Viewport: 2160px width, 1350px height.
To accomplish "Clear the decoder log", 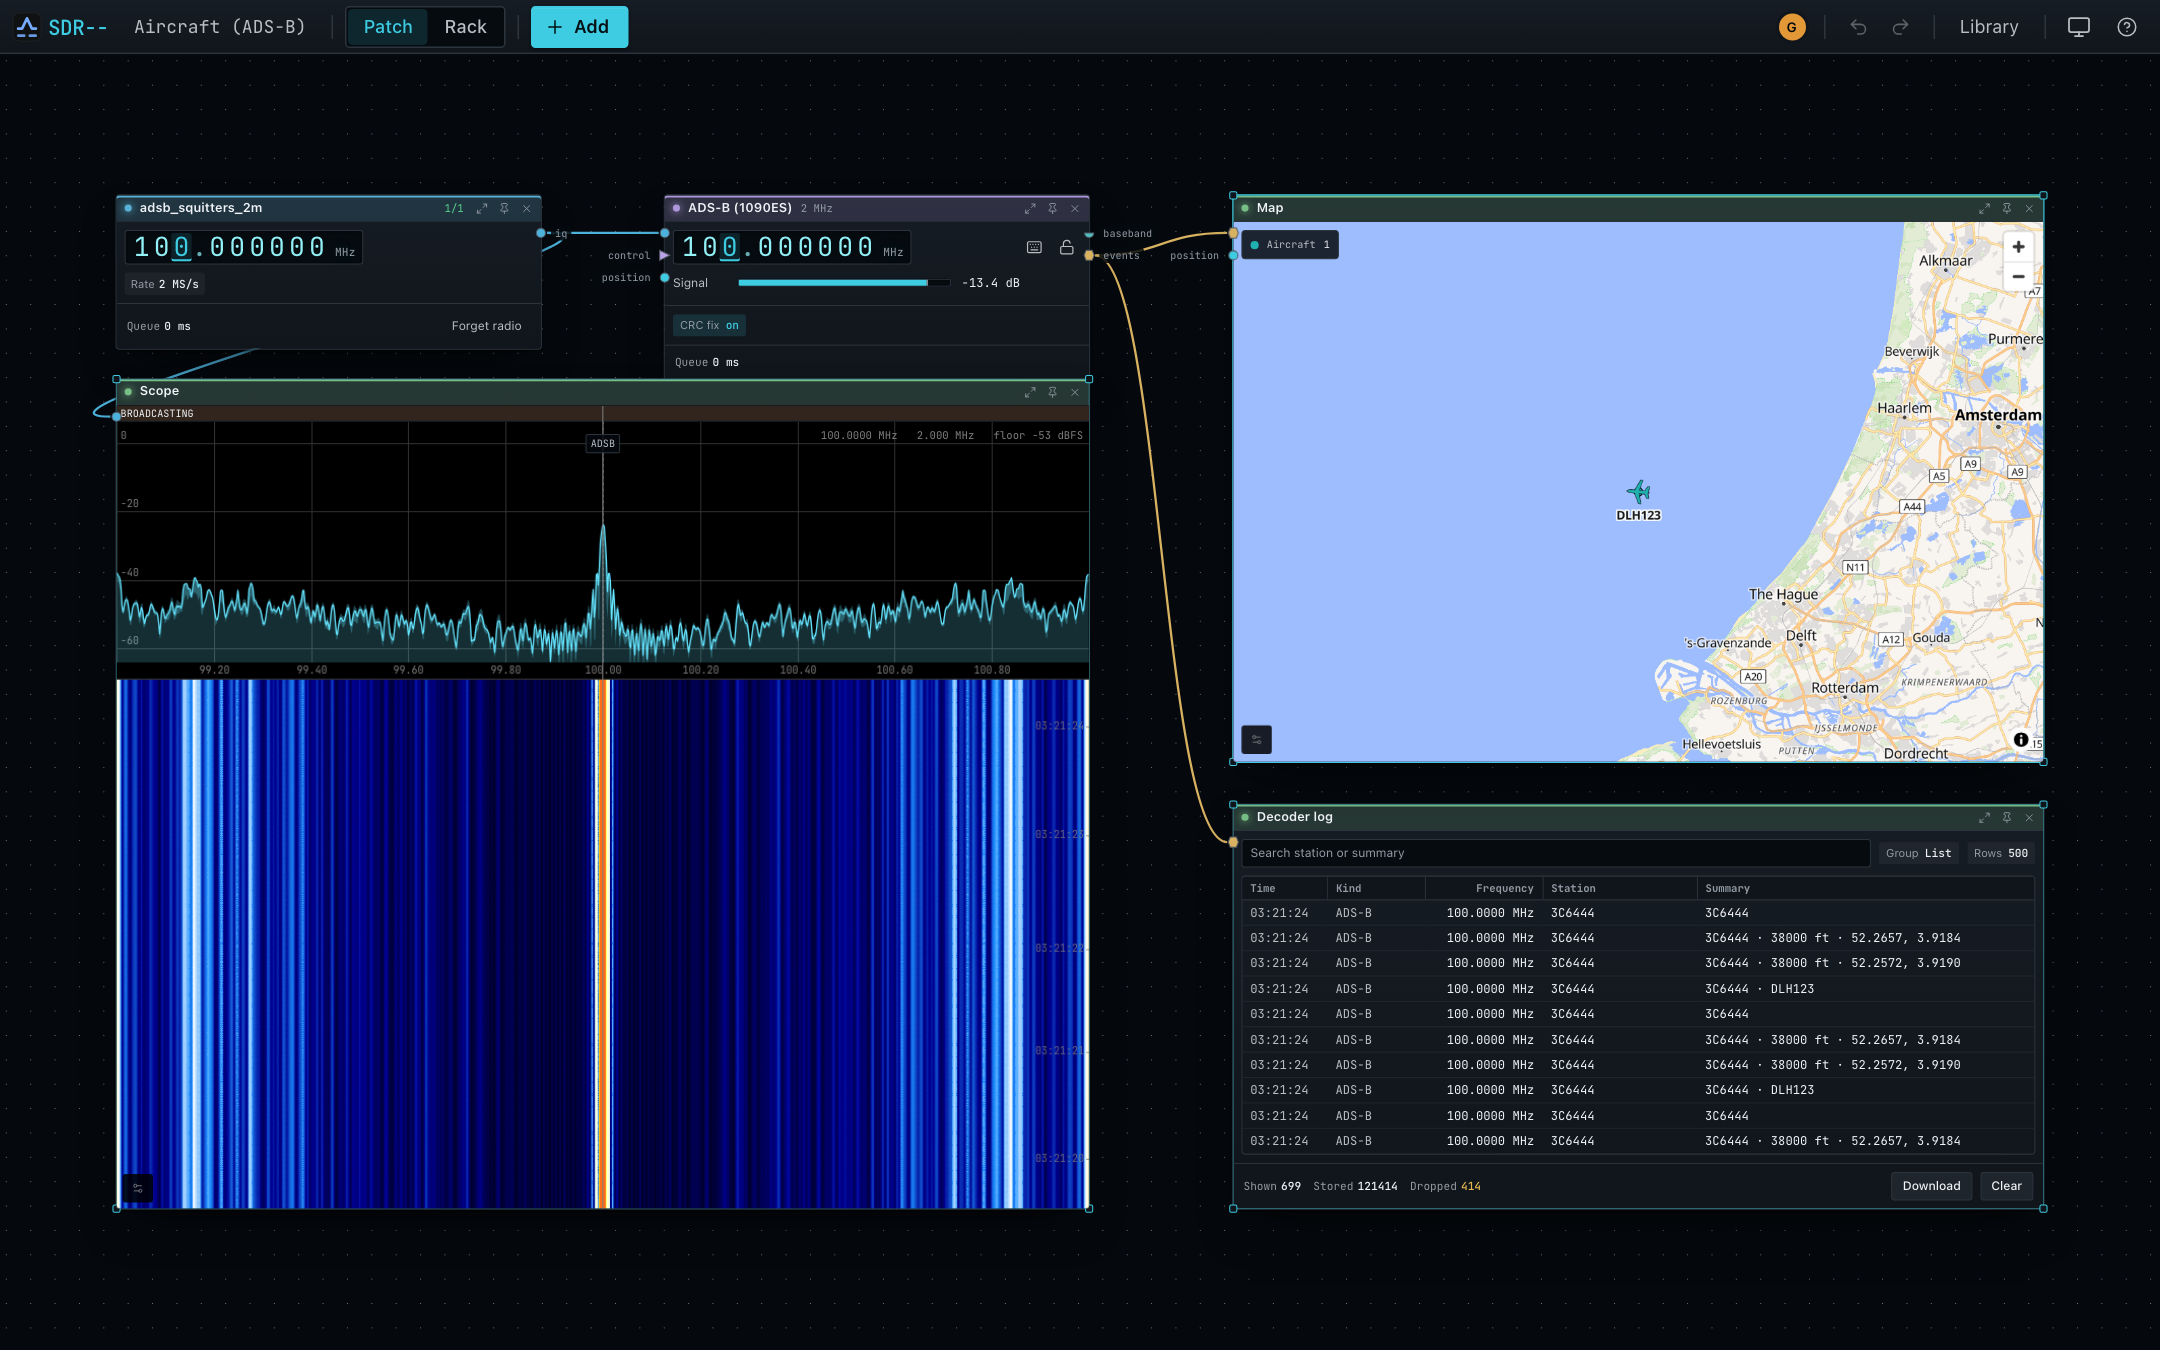I will coord(2006,1186).
